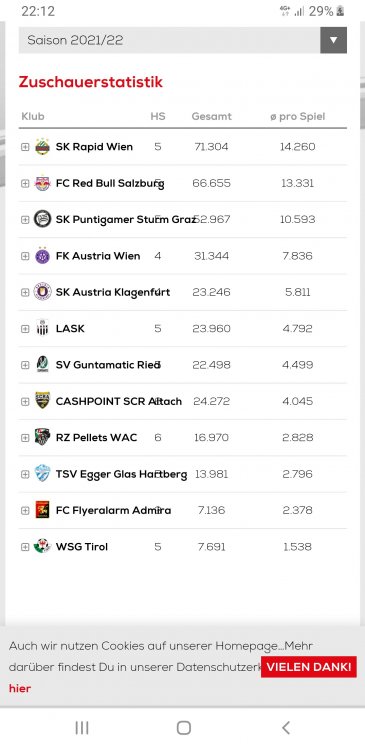Click the WSG Tirol club logo
Viewport: 365px width, 750px height.
[43, 547]
